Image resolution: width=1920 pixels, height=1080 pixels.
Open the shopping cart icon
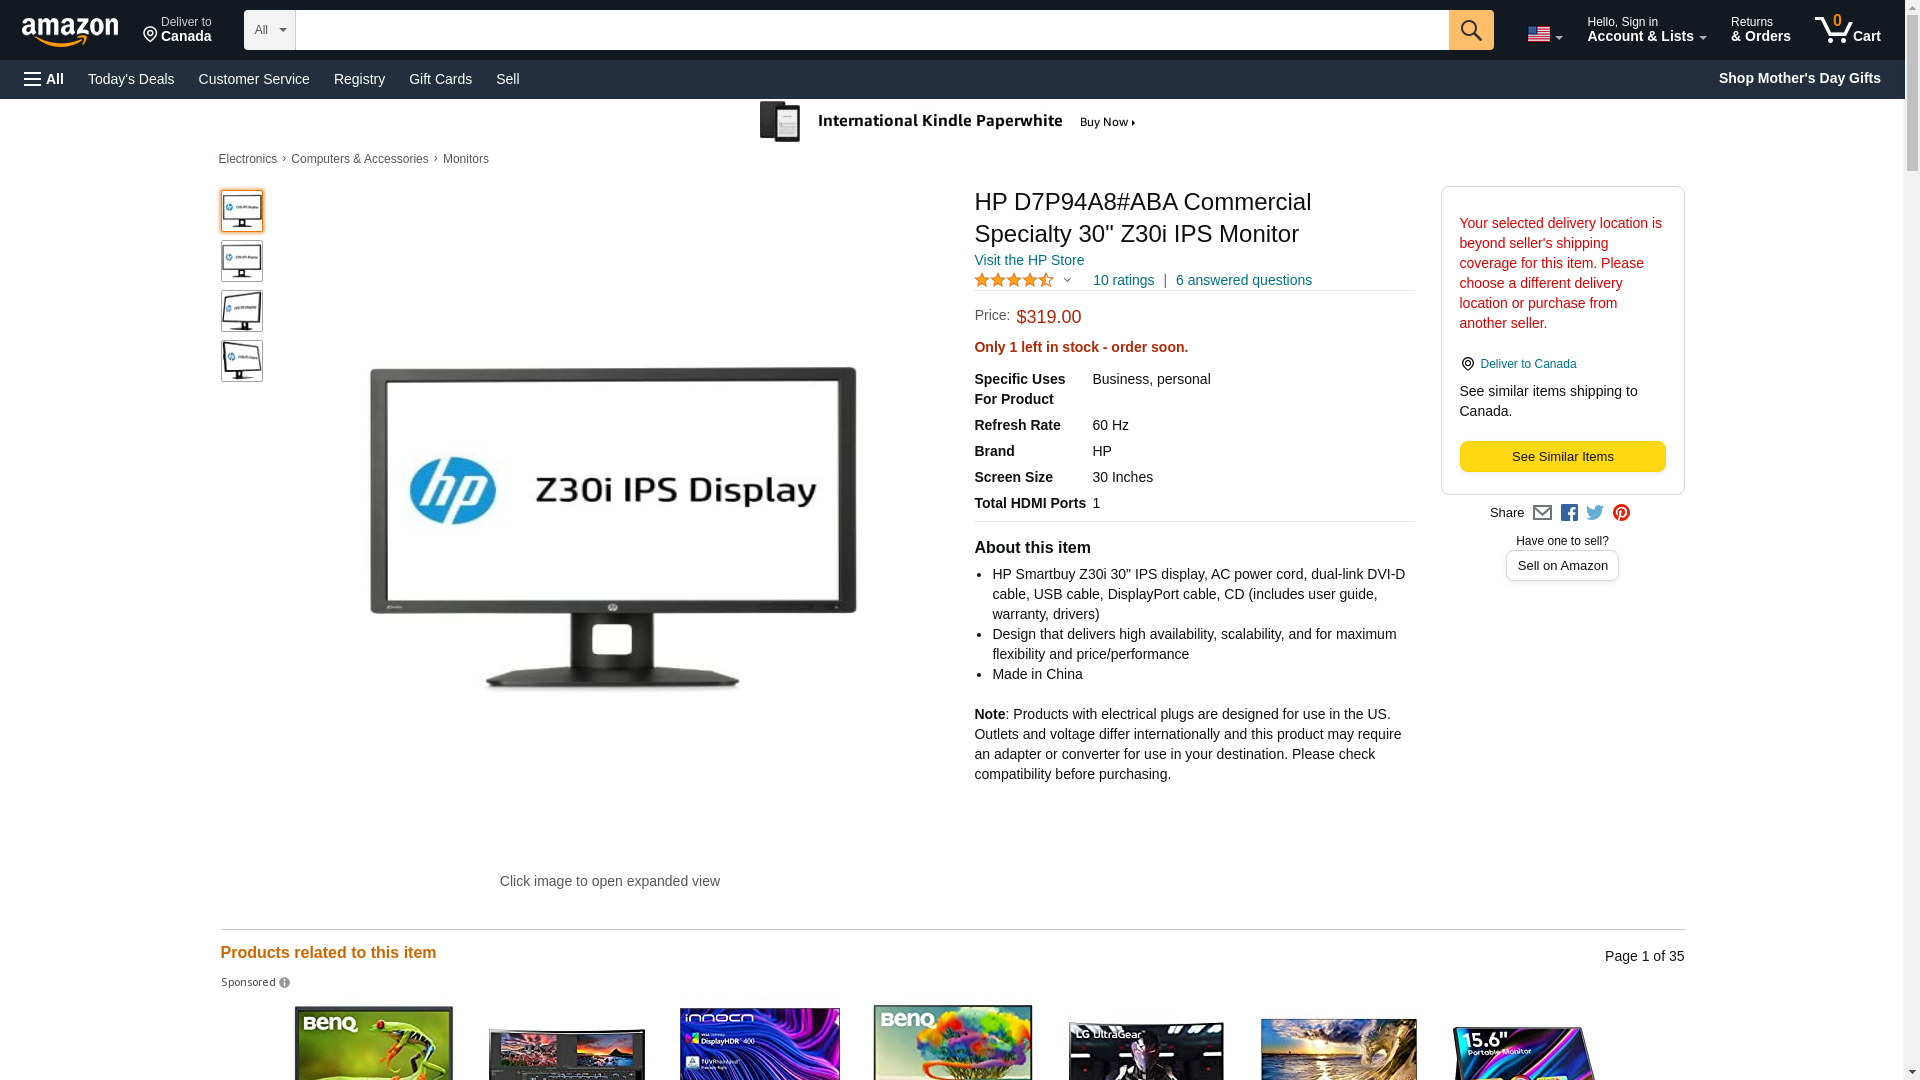coord(1847,30)
